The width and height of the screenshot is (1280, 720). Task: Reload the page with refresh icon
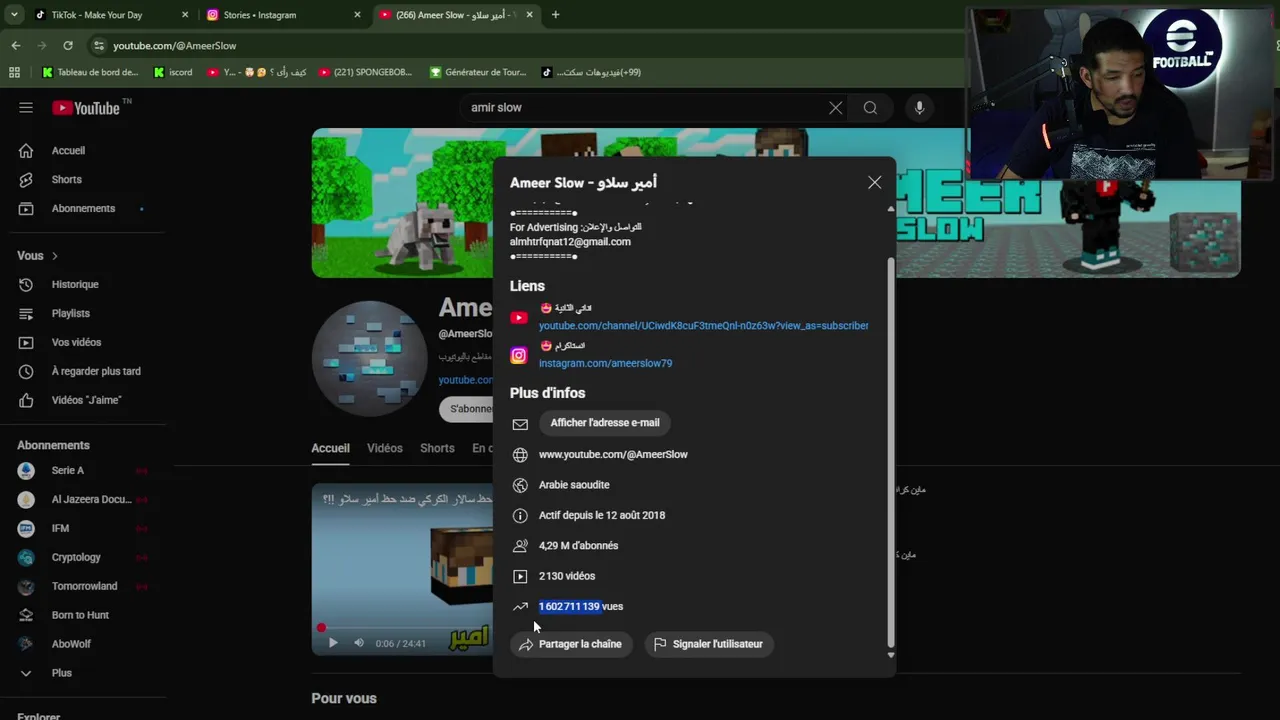(68, 45)
